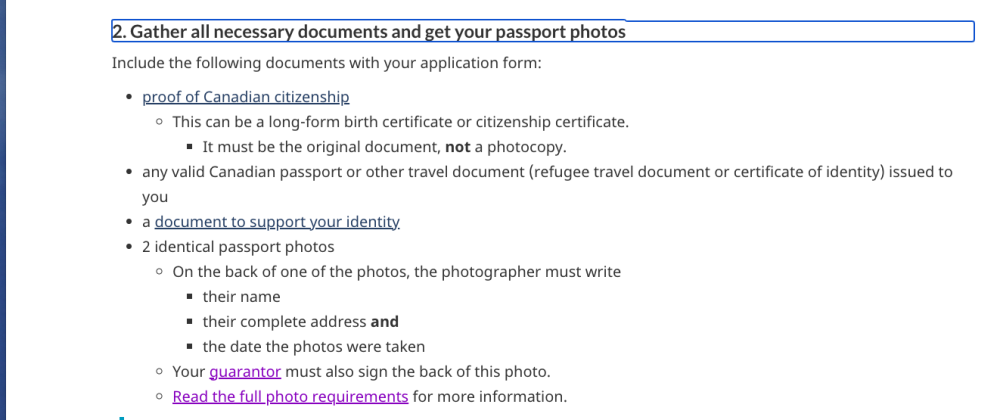The height and width of the screenshot is (420, 1000).
Task: Click the 'It must be the original document' line
Action: point(385,147)
